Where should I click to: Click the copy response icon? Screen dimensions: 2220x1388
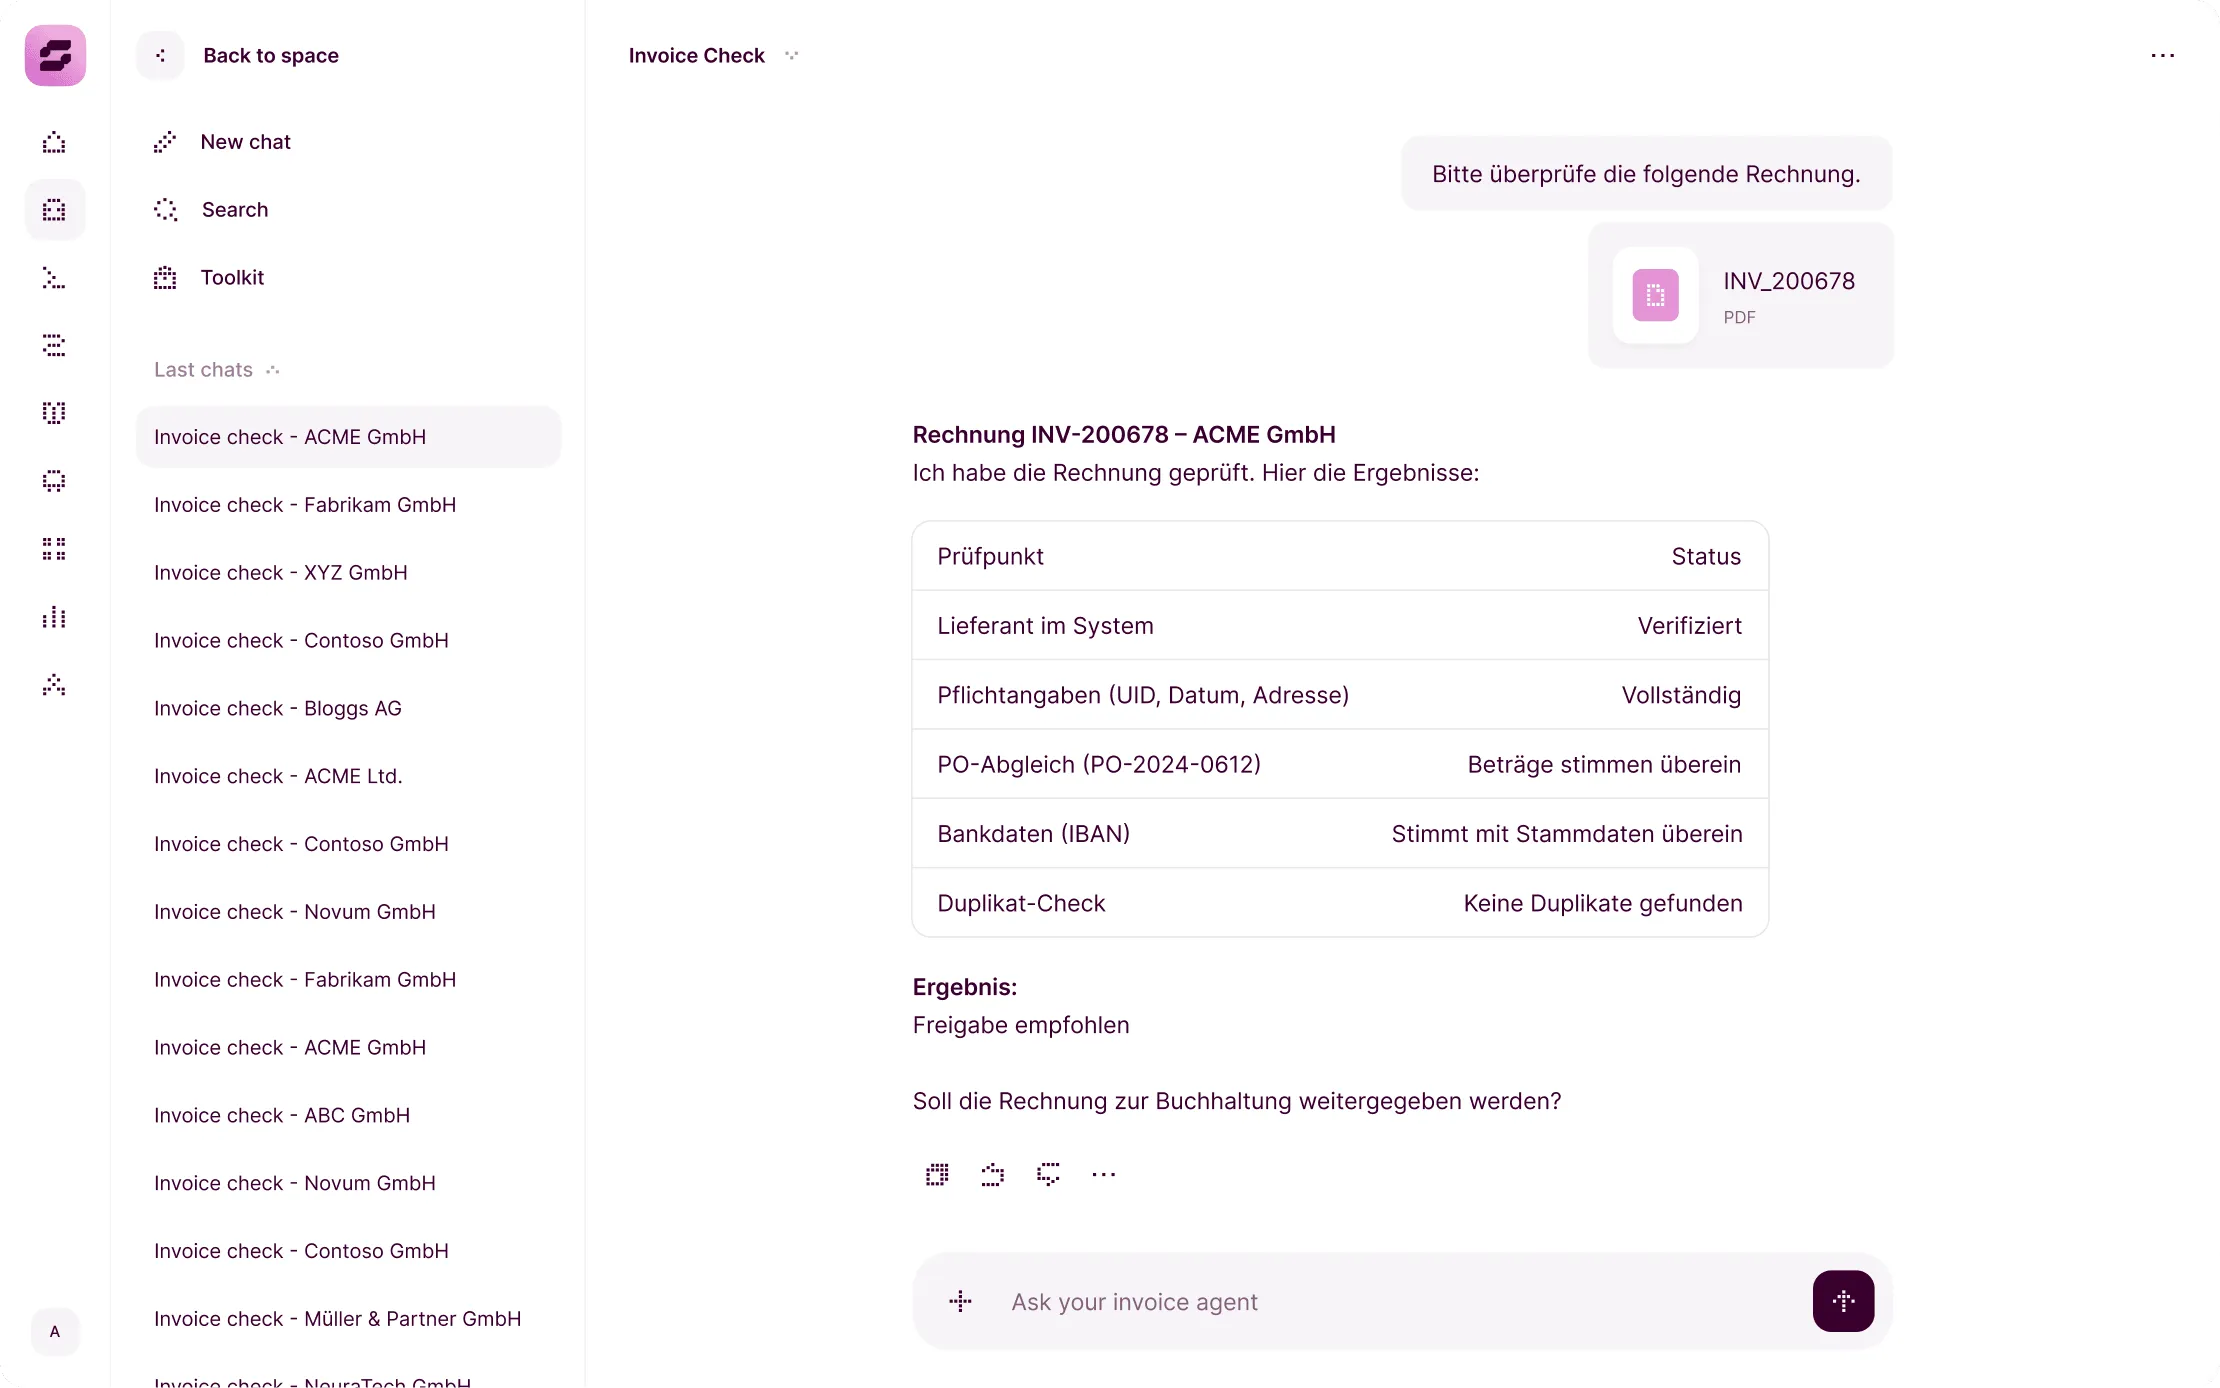pyautogui.click(x=937, y=1174)
